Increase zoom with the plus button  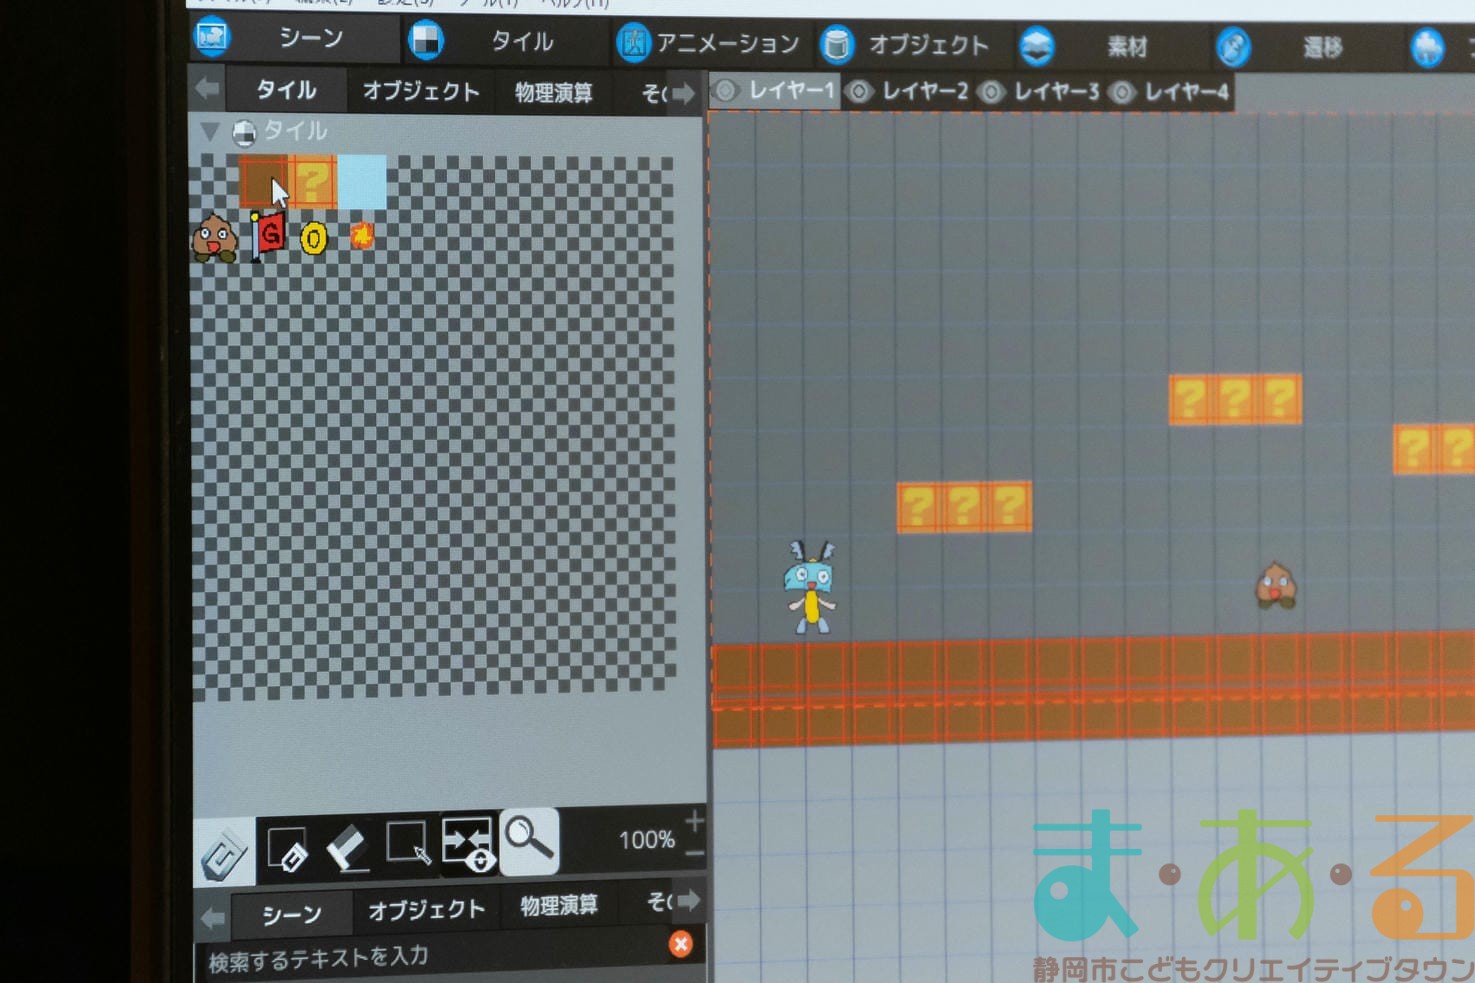(x=694, y=821)
